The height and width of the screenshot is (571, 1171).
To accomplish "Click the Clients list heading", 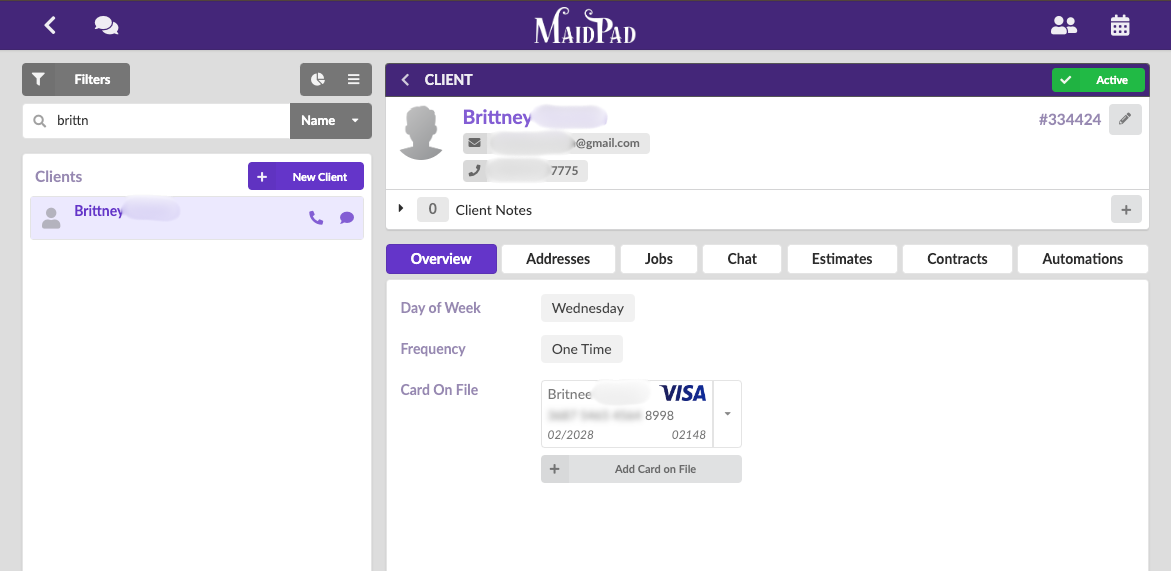I will [x=58, y=176].
